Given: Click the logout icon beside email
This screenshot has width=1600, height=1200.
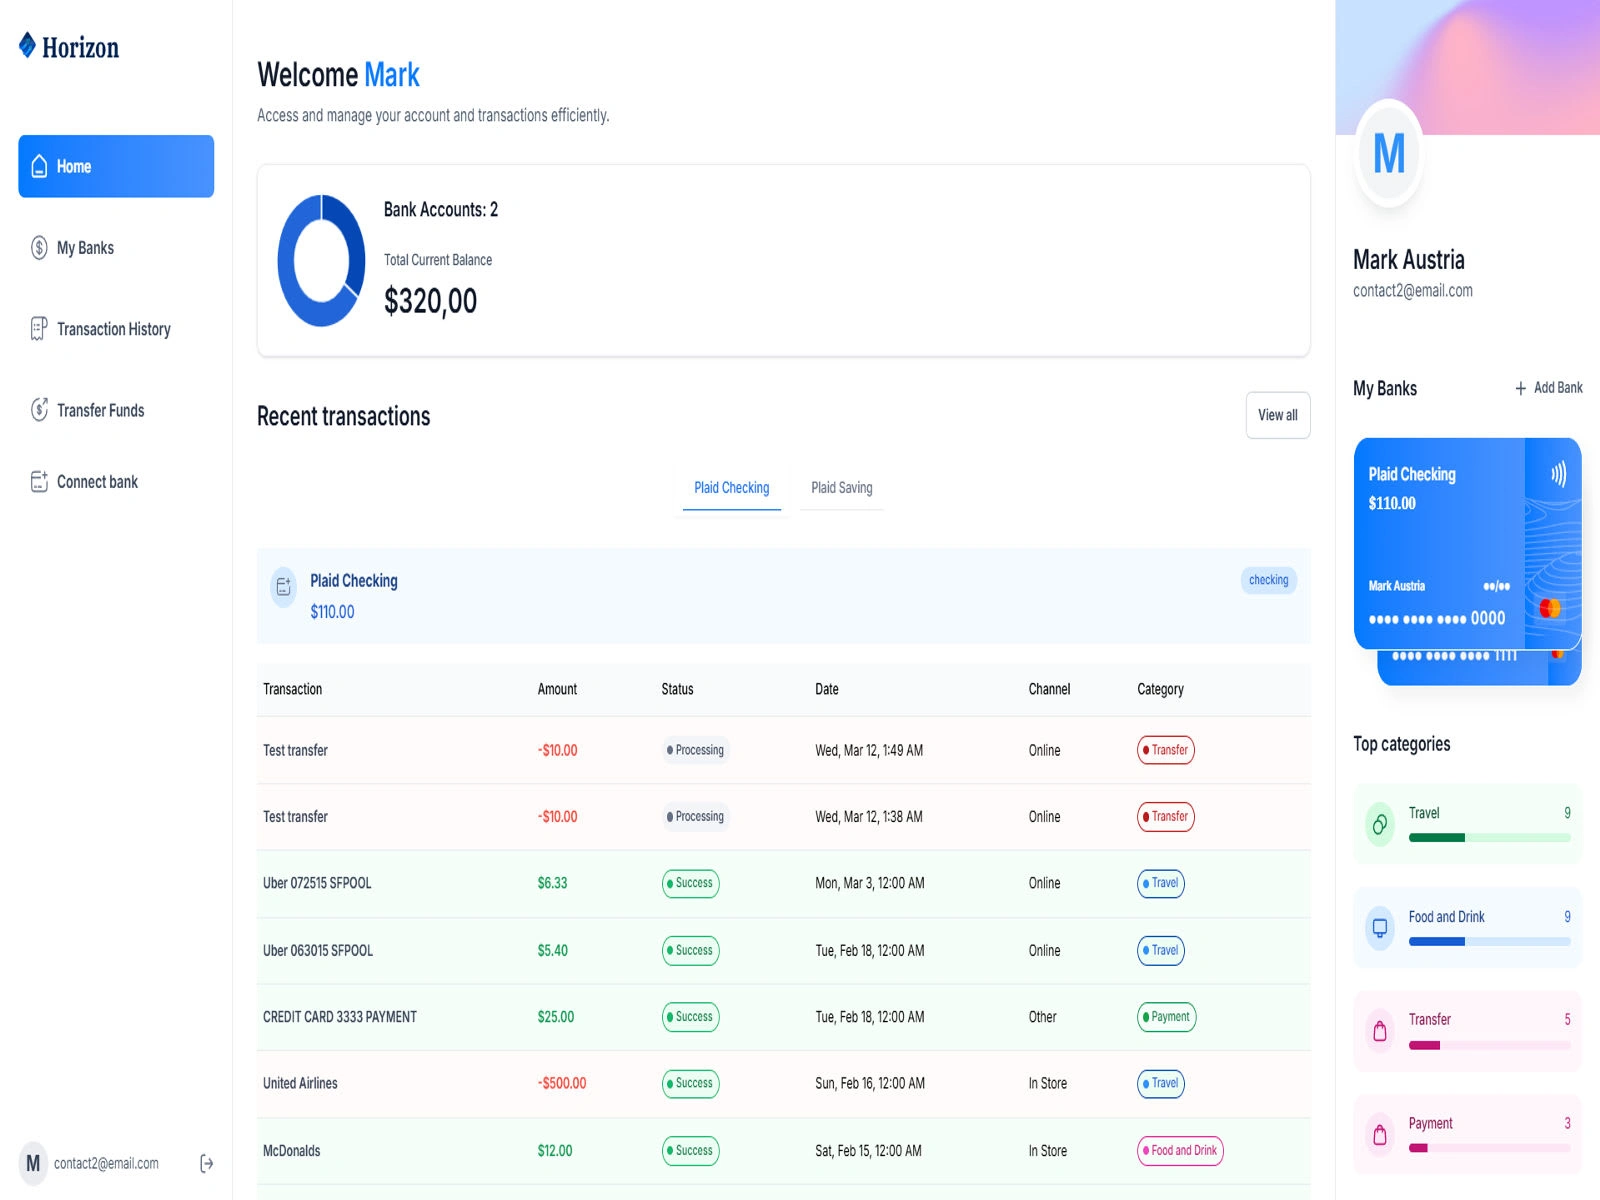Looking at the screenshot, I should point(206,1163).
